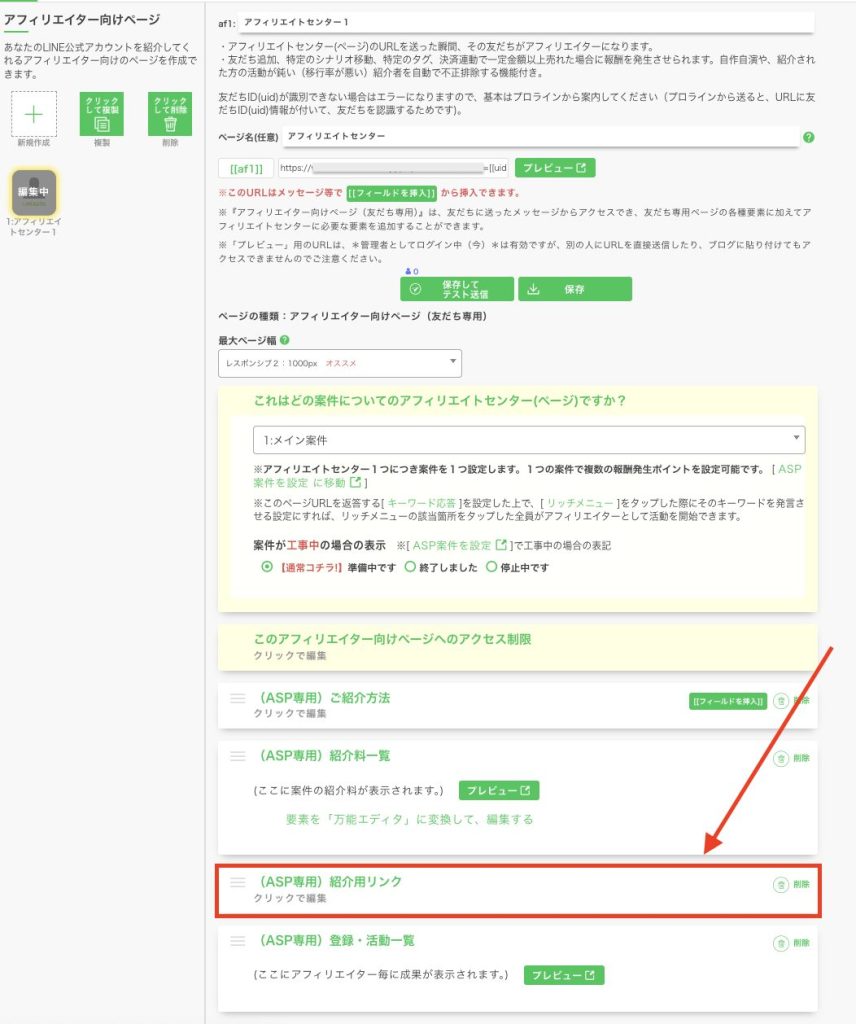Select the 終了しました radio option
The image size is (856, 1024).
click(x=409, y=567)
